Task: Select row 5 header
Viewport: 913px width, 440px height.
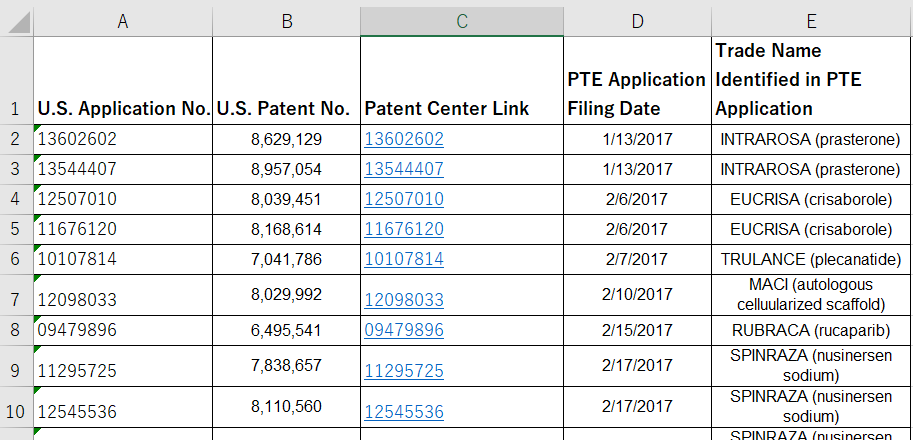Action: pos(16,229)
